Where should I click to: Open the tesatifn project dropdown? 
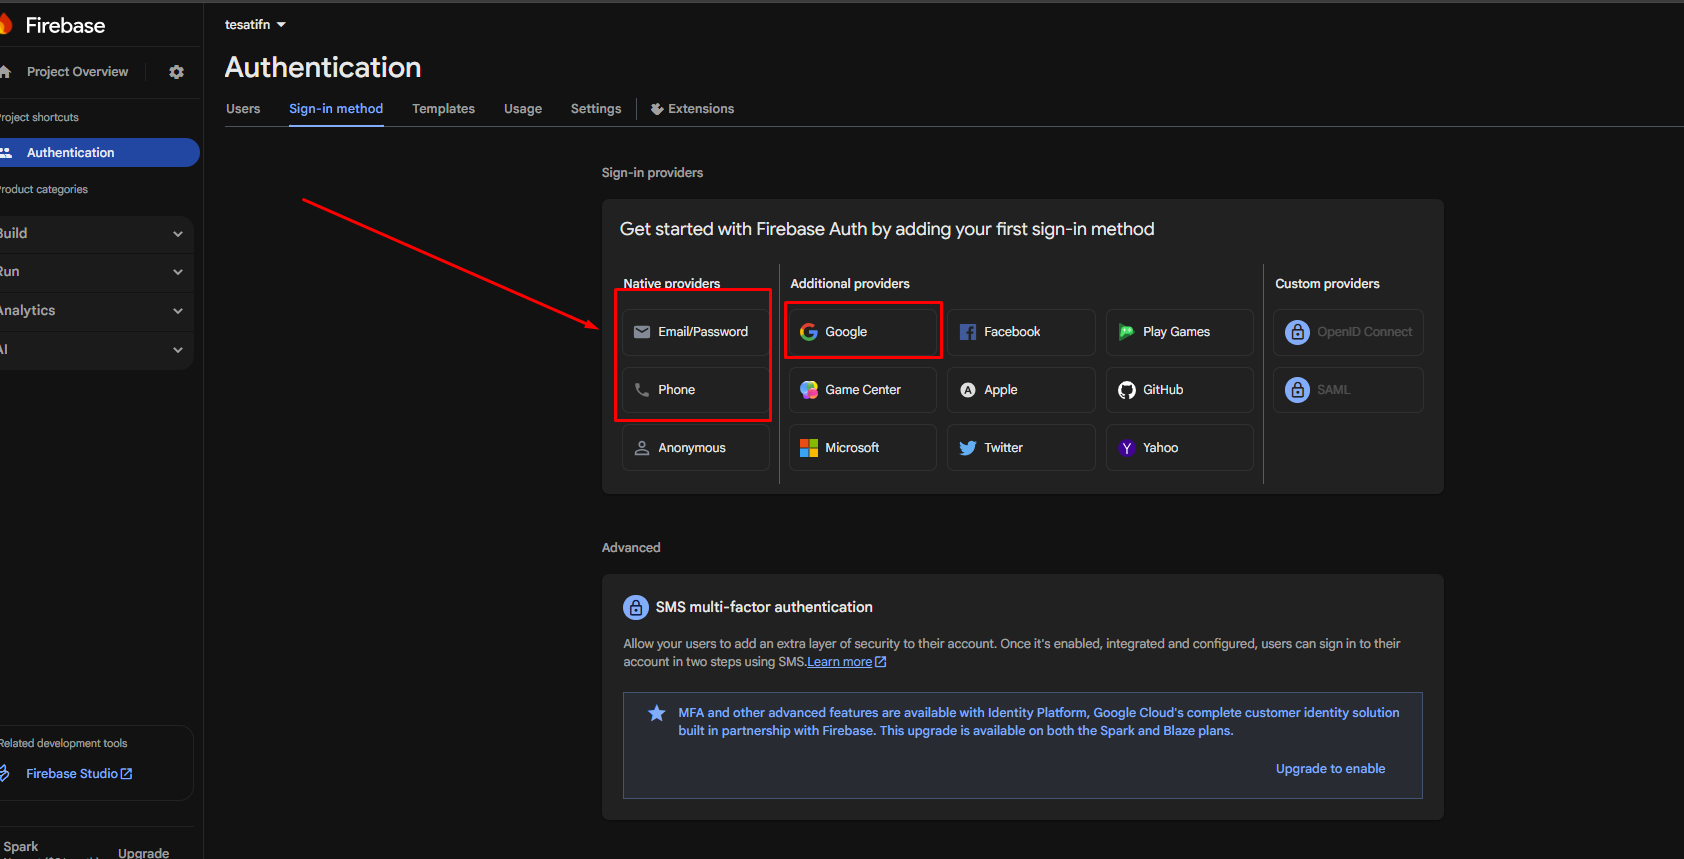coord(255,25)
